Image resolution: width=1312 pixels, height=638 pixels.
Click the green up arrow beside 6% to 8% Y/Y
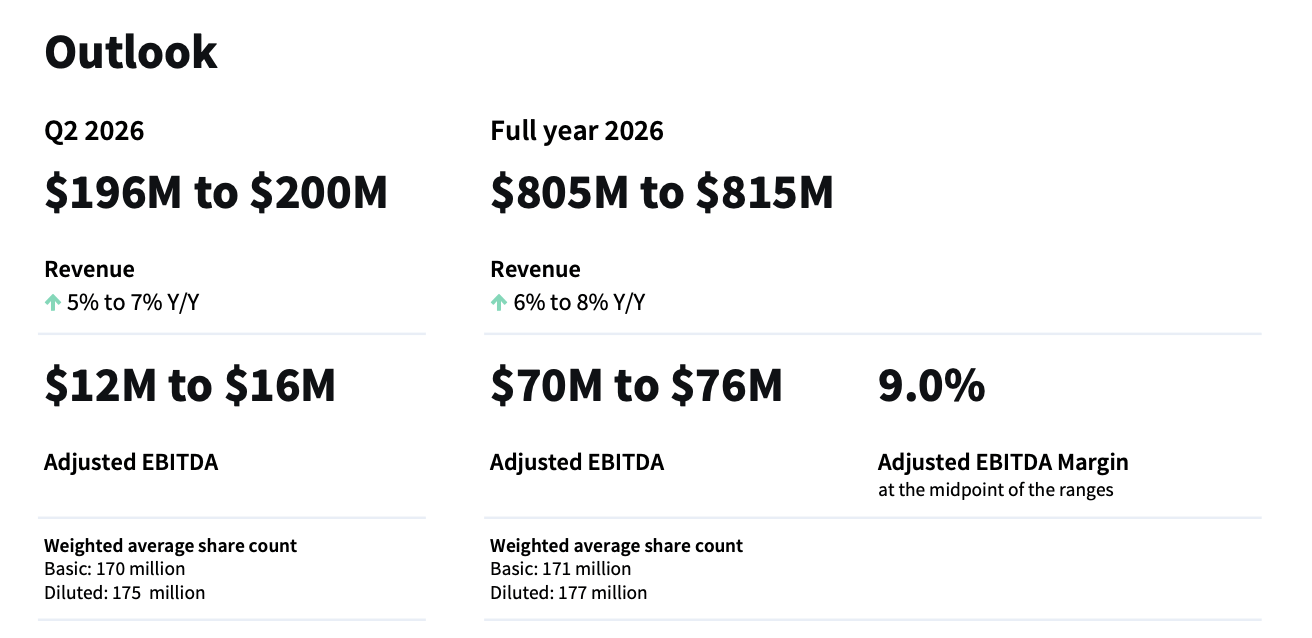tap(499, 303)
